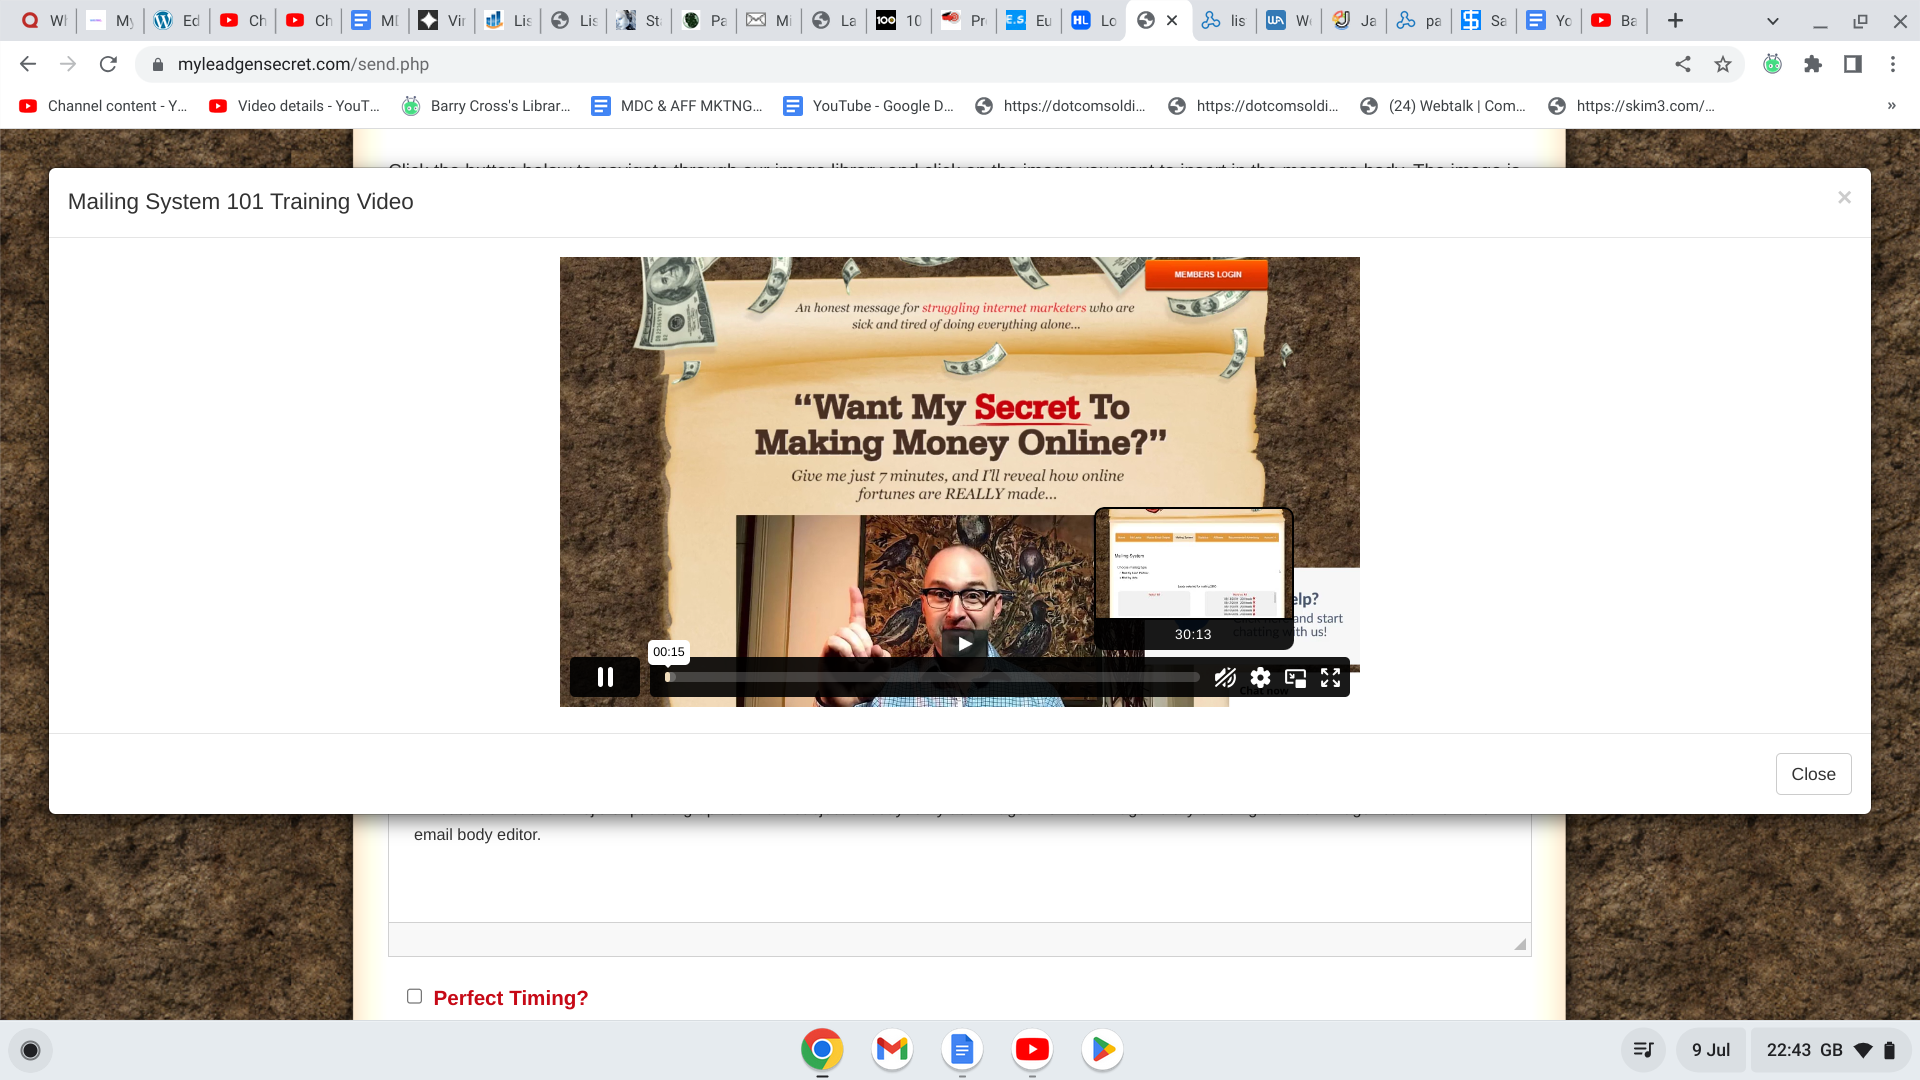This screenshot has width=1920, height=1080.
Task: Click the browser extensions puzzle icon
Action: tap(1813, 63)
